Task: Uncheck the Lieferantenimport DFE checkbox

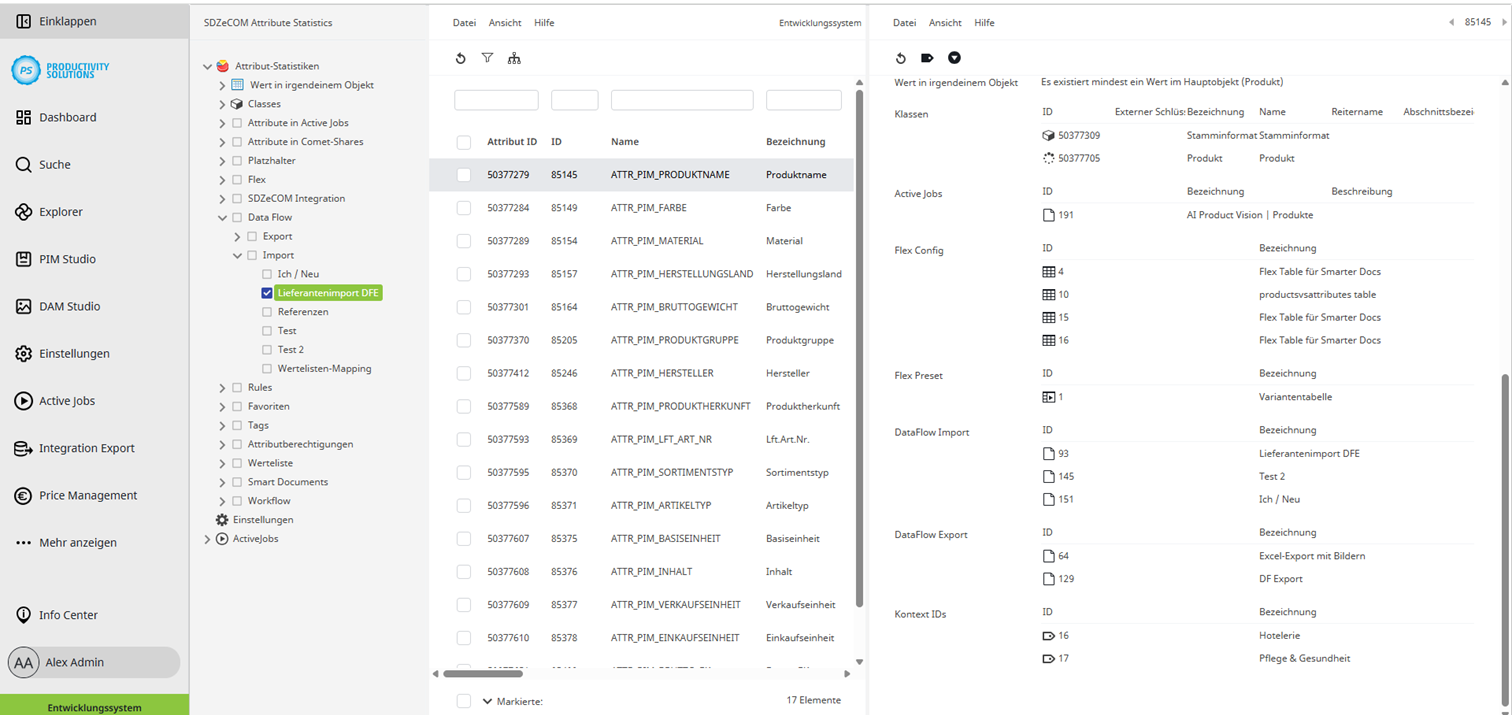Action: coord(266,294)
